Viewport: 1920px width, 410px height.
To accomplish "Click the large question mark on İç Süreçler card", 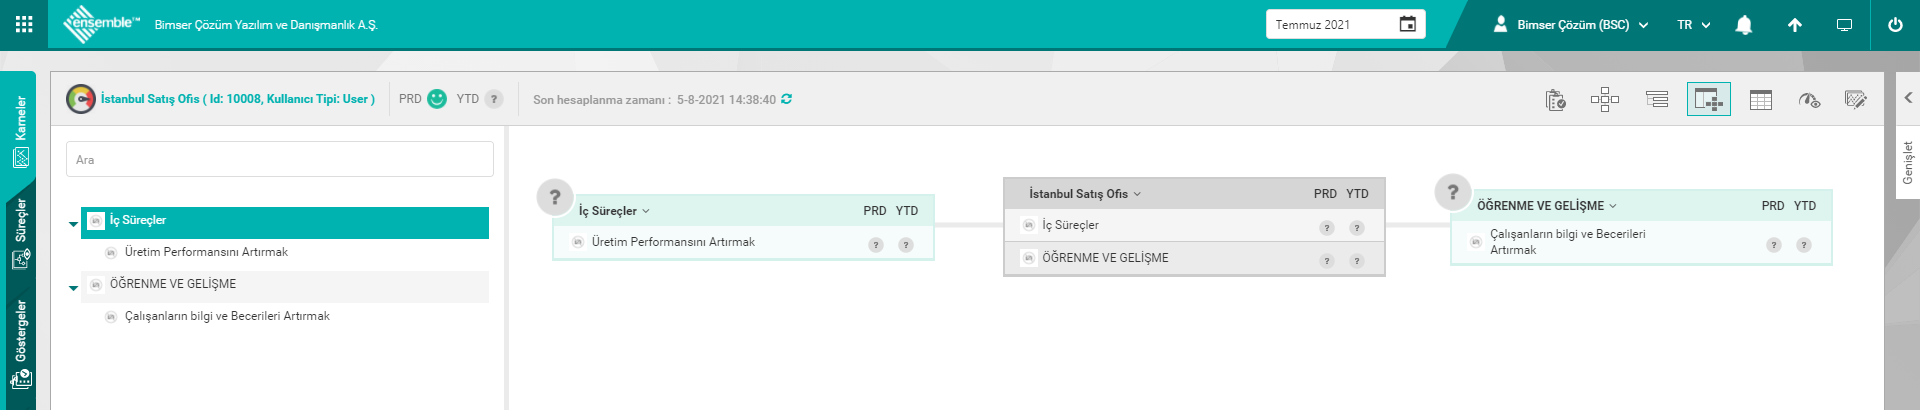I will coord(555,197).
